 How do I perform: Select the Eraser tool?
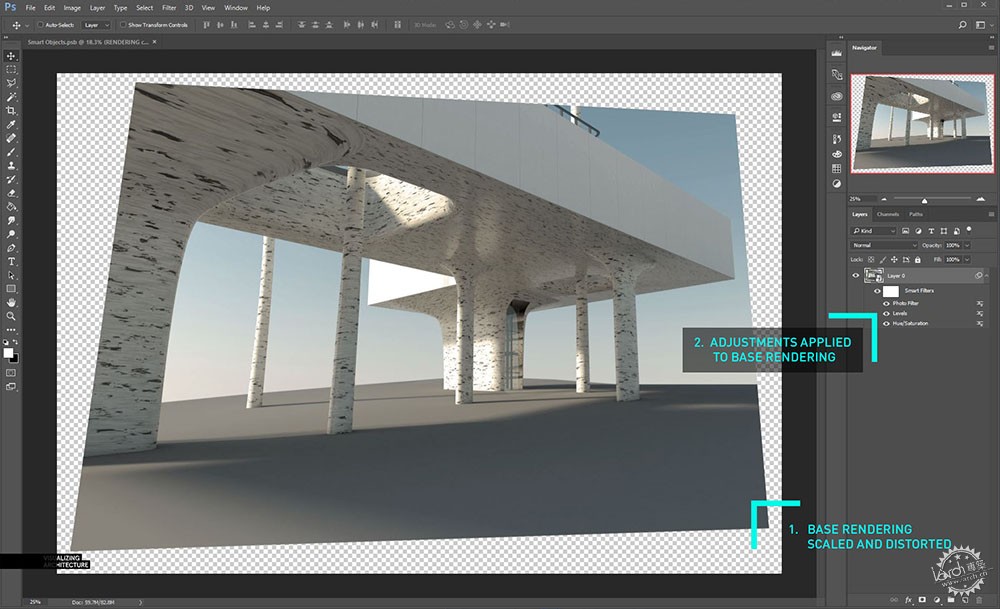[11, 193]
